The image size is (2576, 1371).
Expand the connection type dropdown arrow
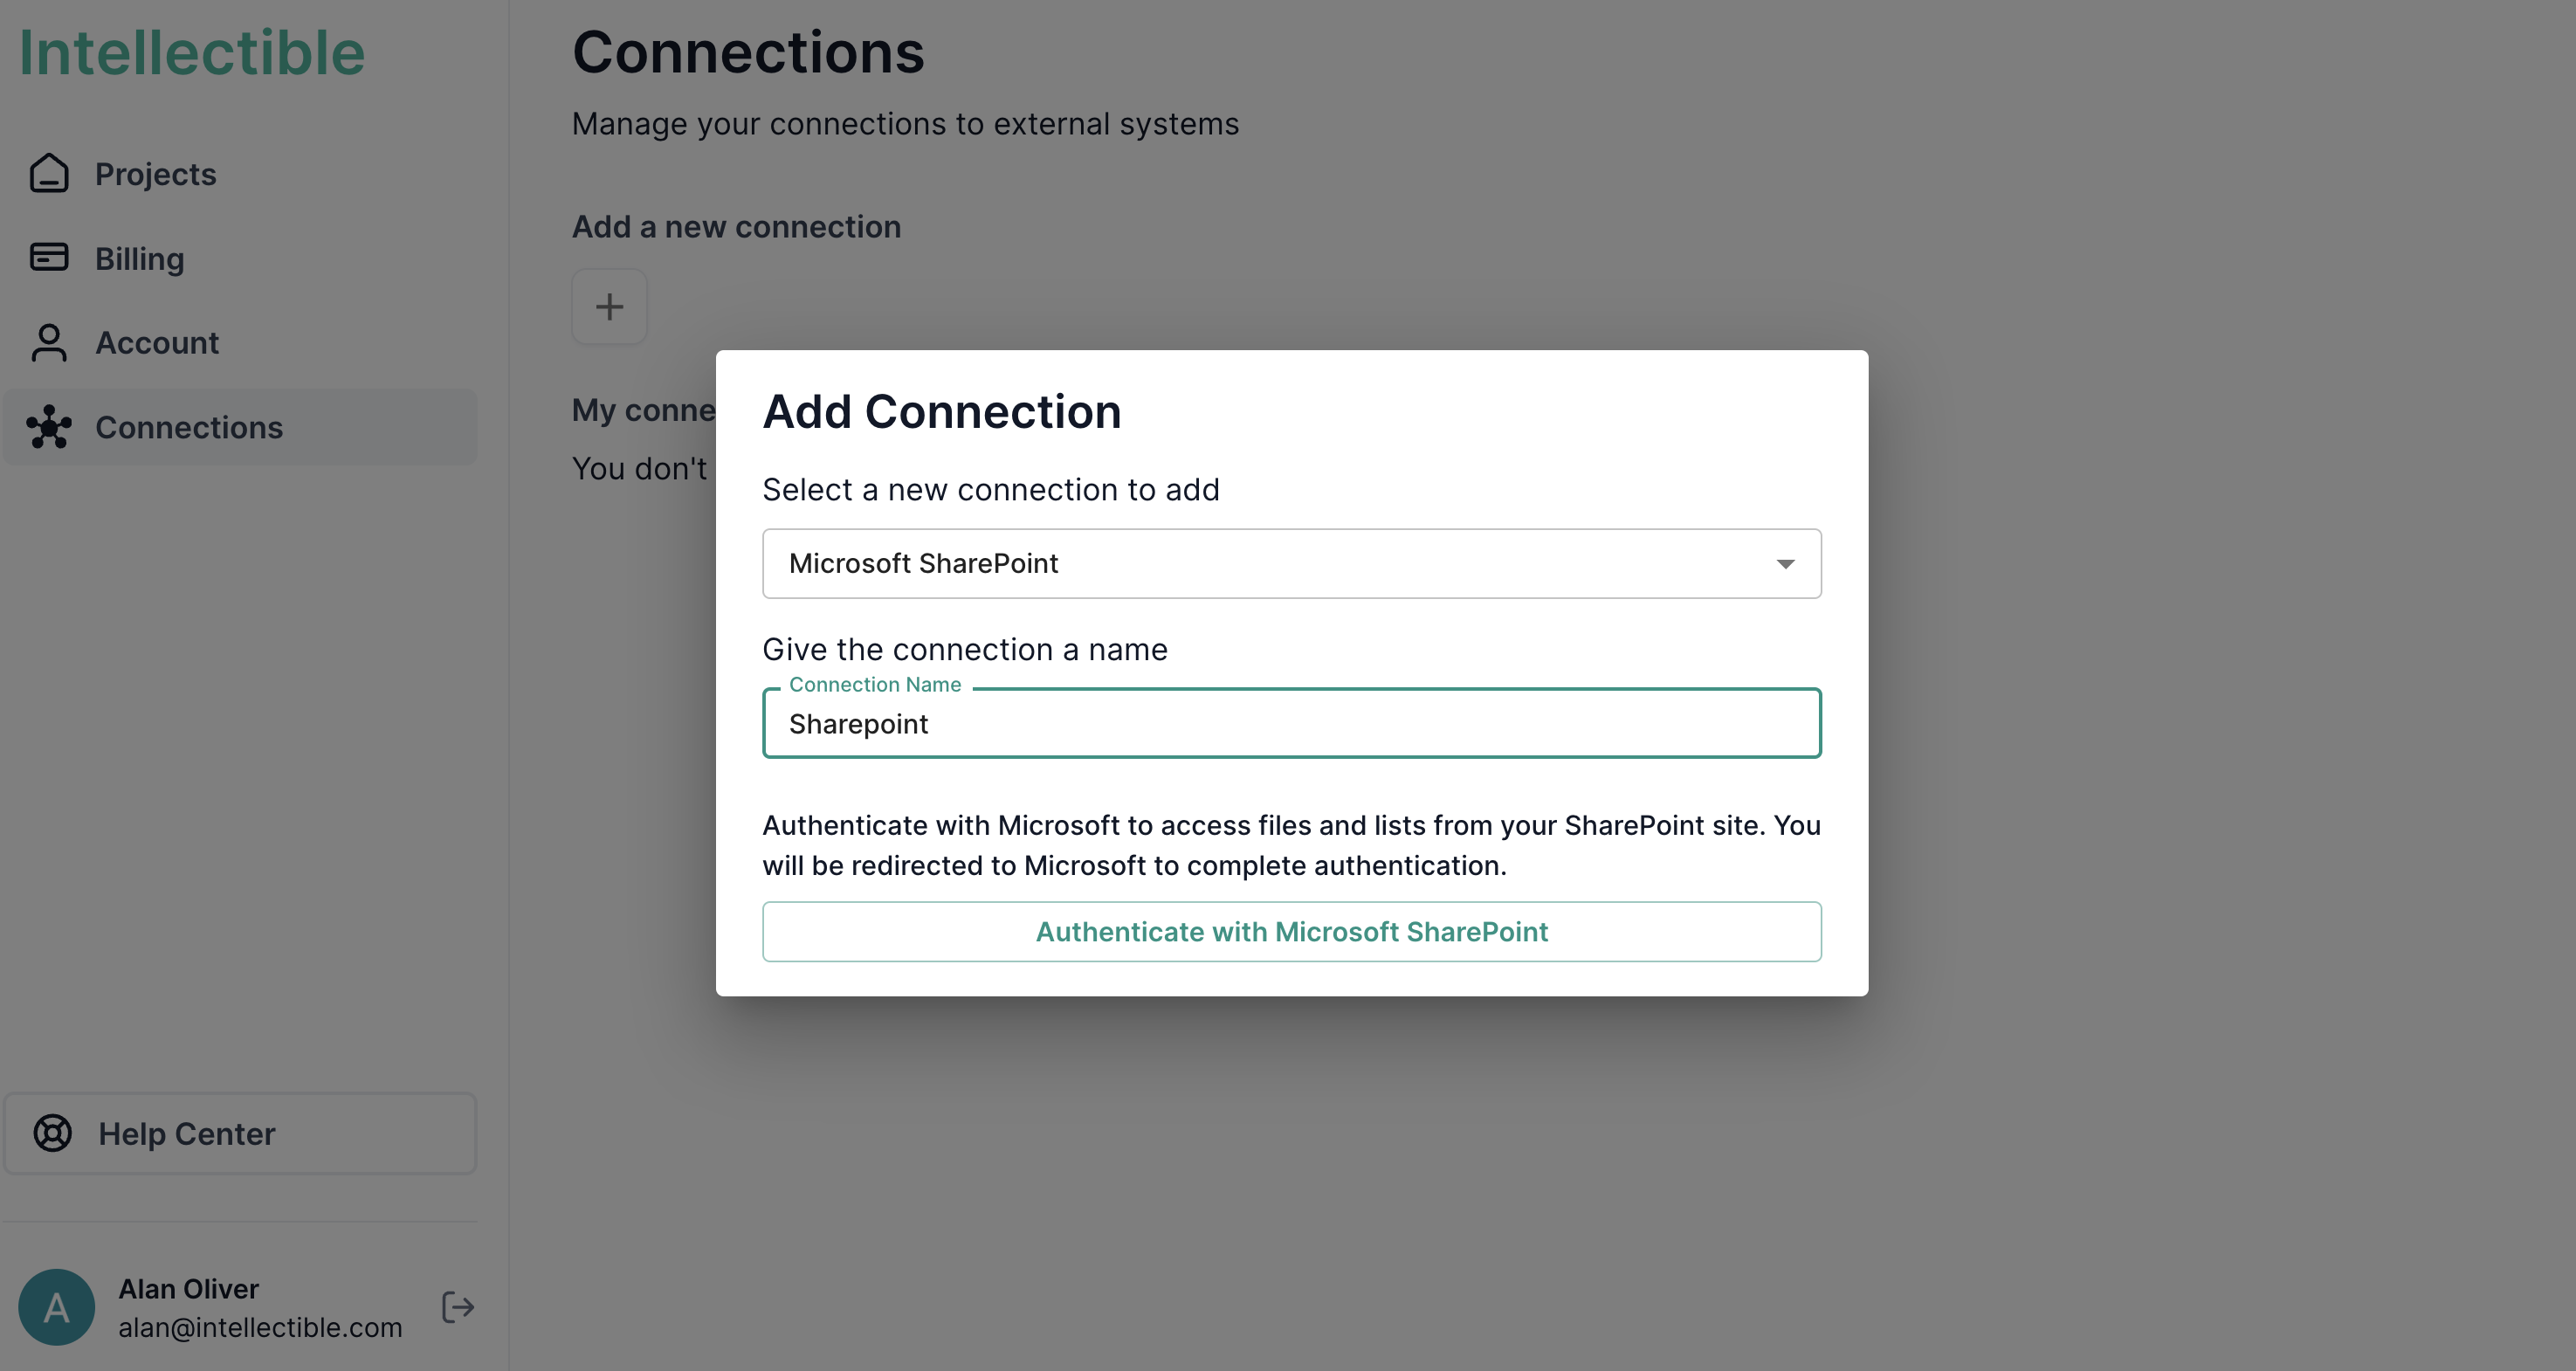[1785, 564]
